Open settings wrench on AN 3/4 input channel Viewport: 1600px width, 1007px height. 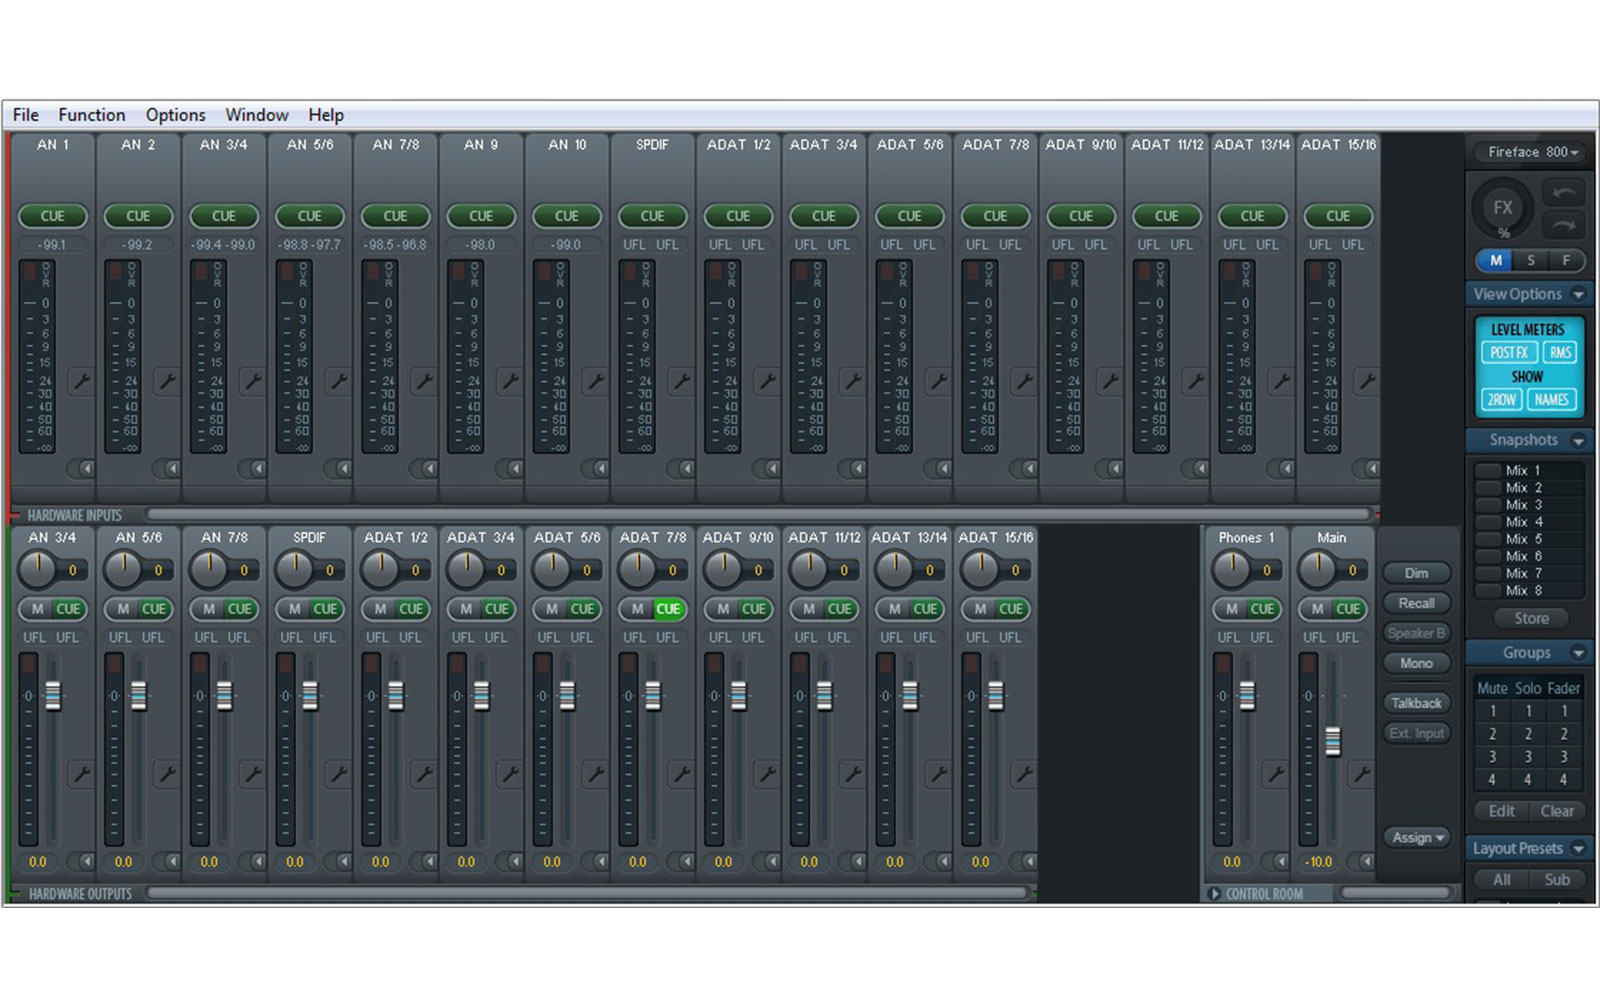coord(253,381)
